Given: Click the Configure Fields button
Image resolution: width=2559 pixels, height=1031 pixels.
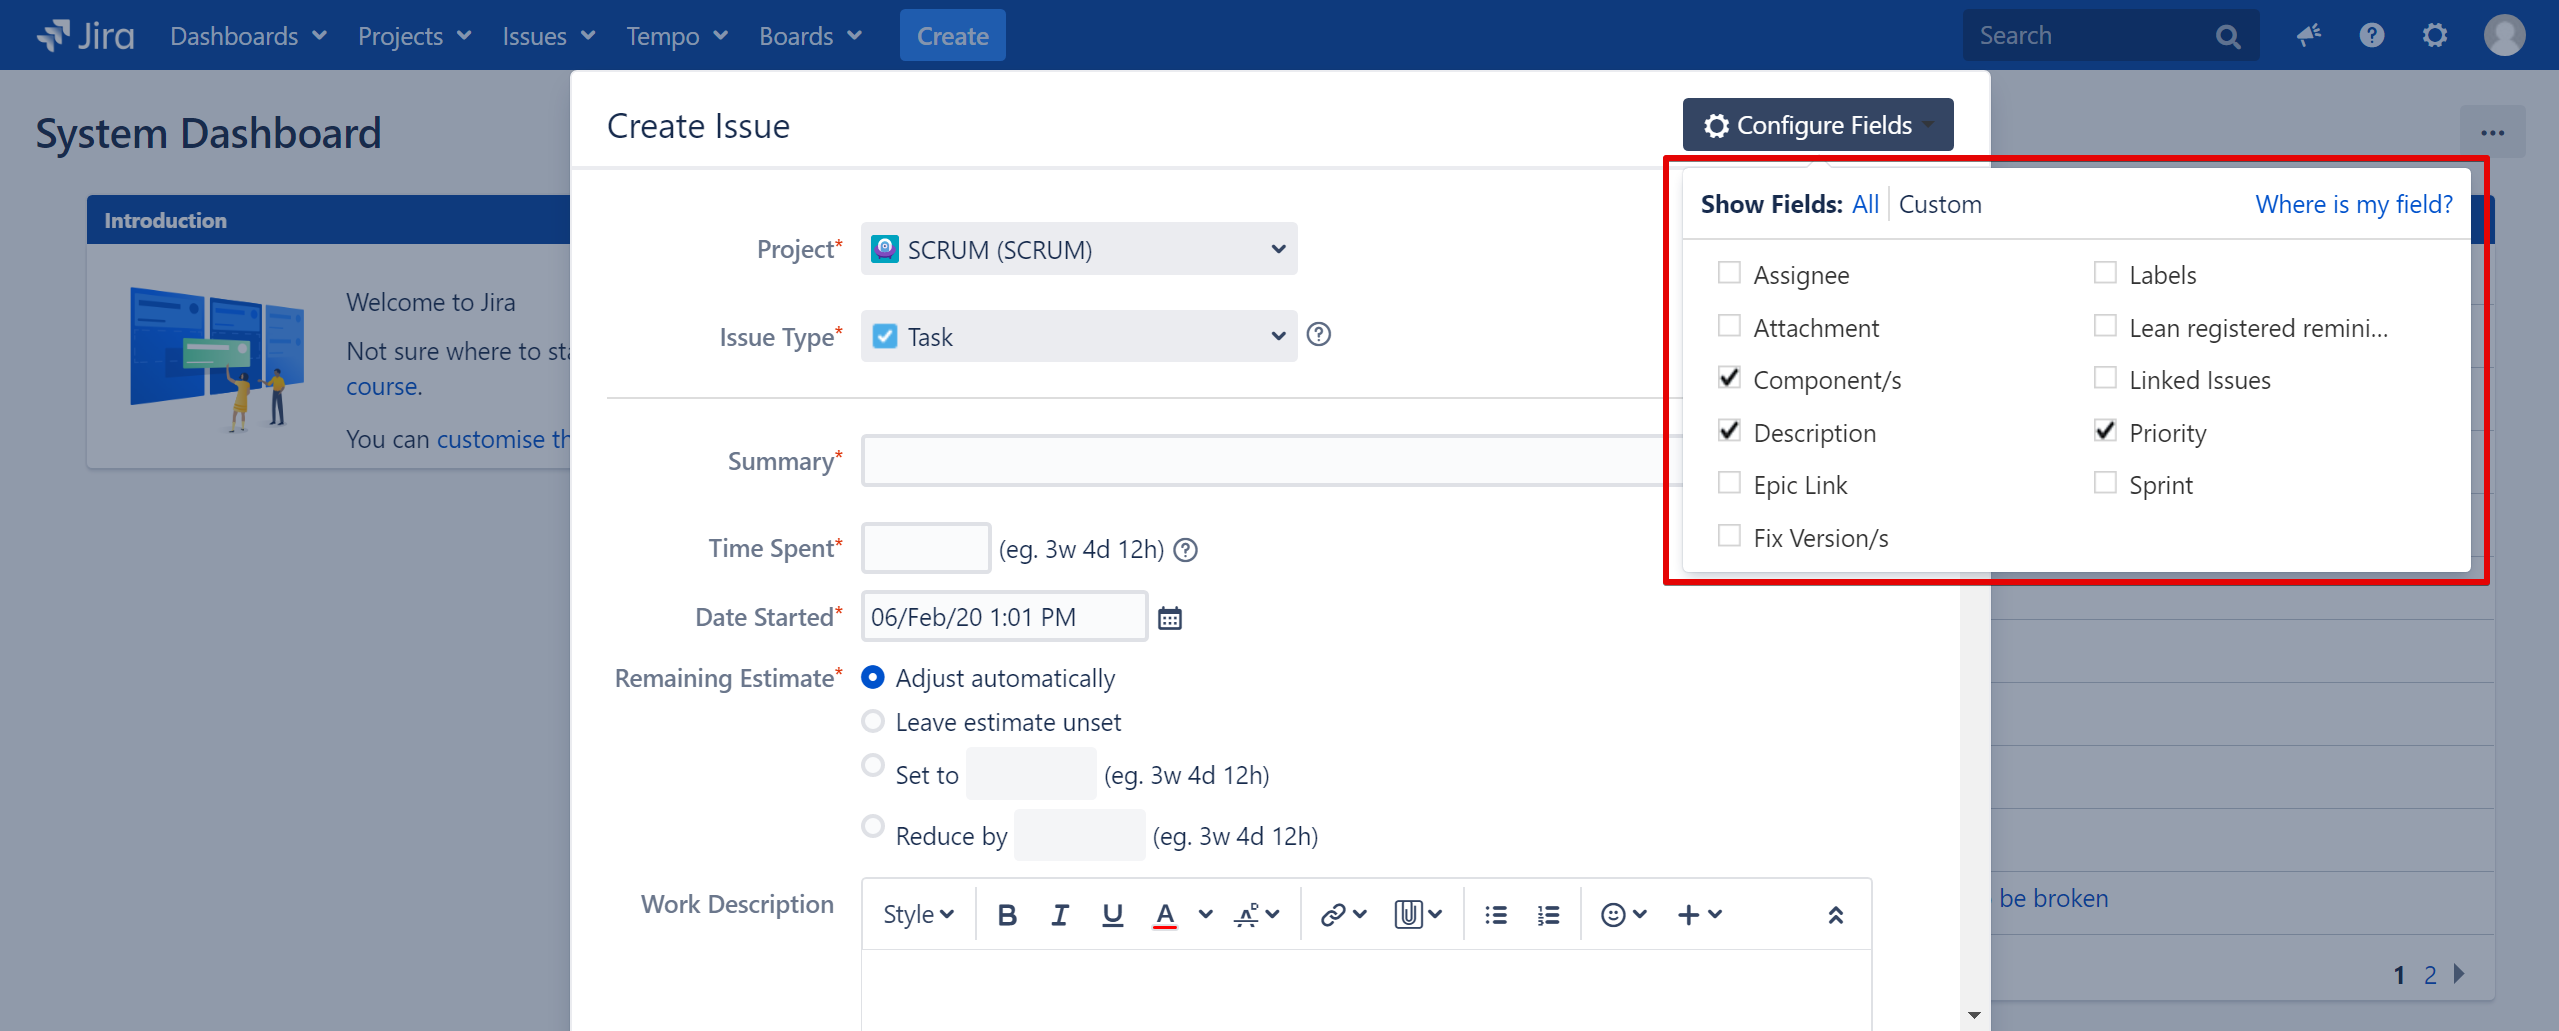Looking at the screenshot, I should click(1818, 125).
